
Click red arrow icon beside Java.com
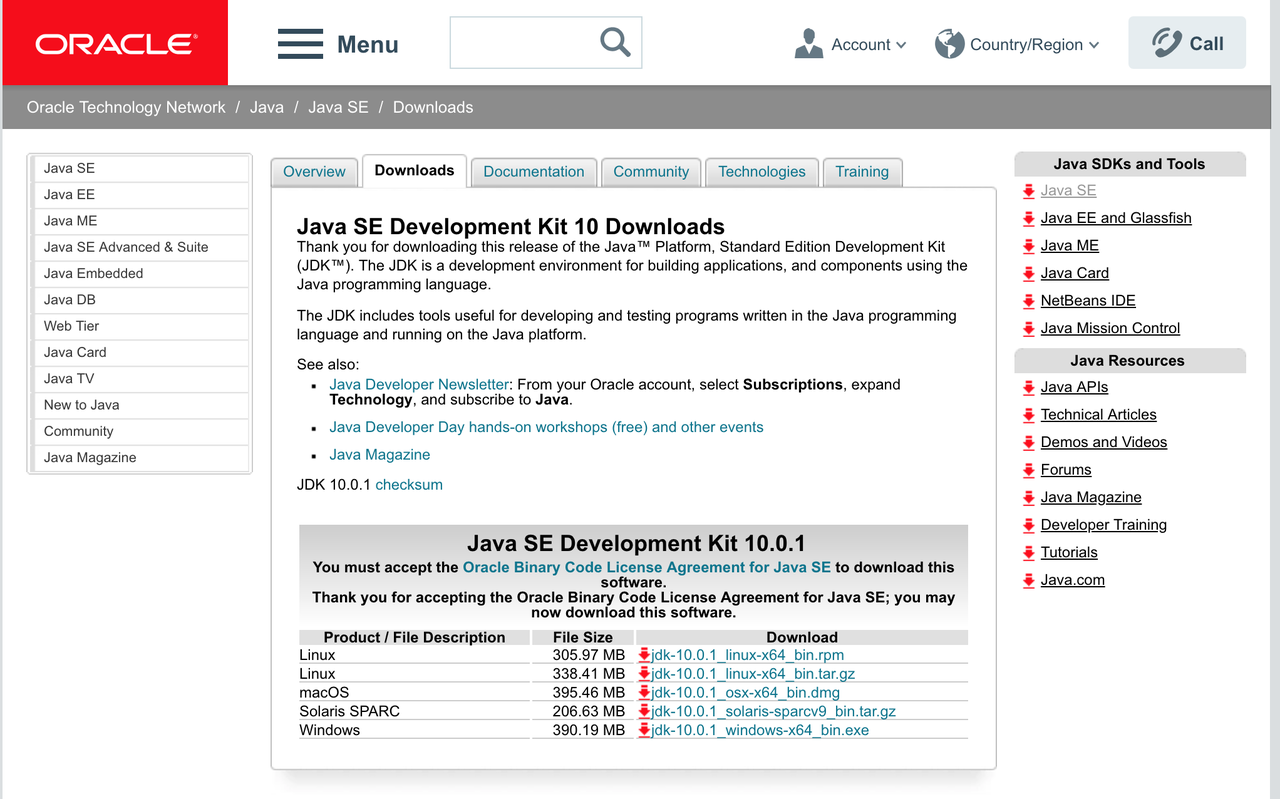1028,580
